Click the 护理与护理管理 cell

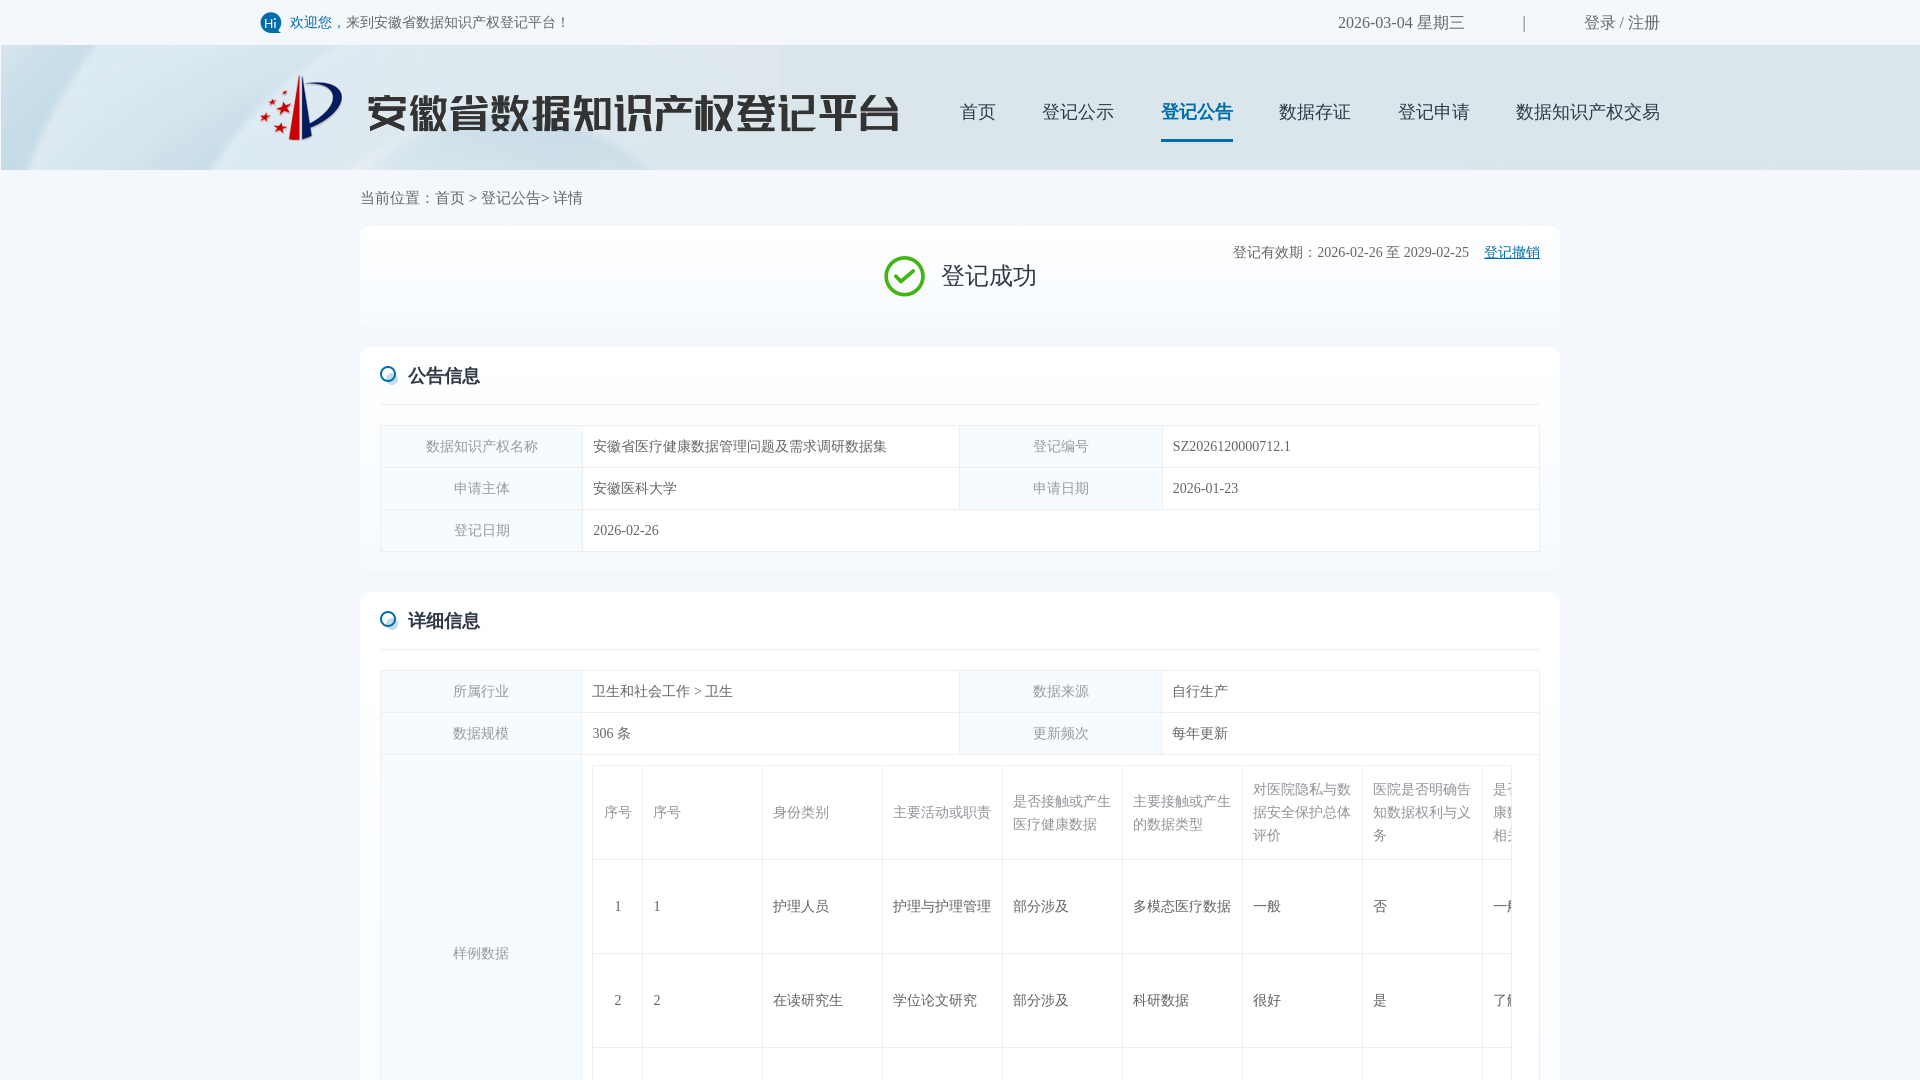[941, 907]
